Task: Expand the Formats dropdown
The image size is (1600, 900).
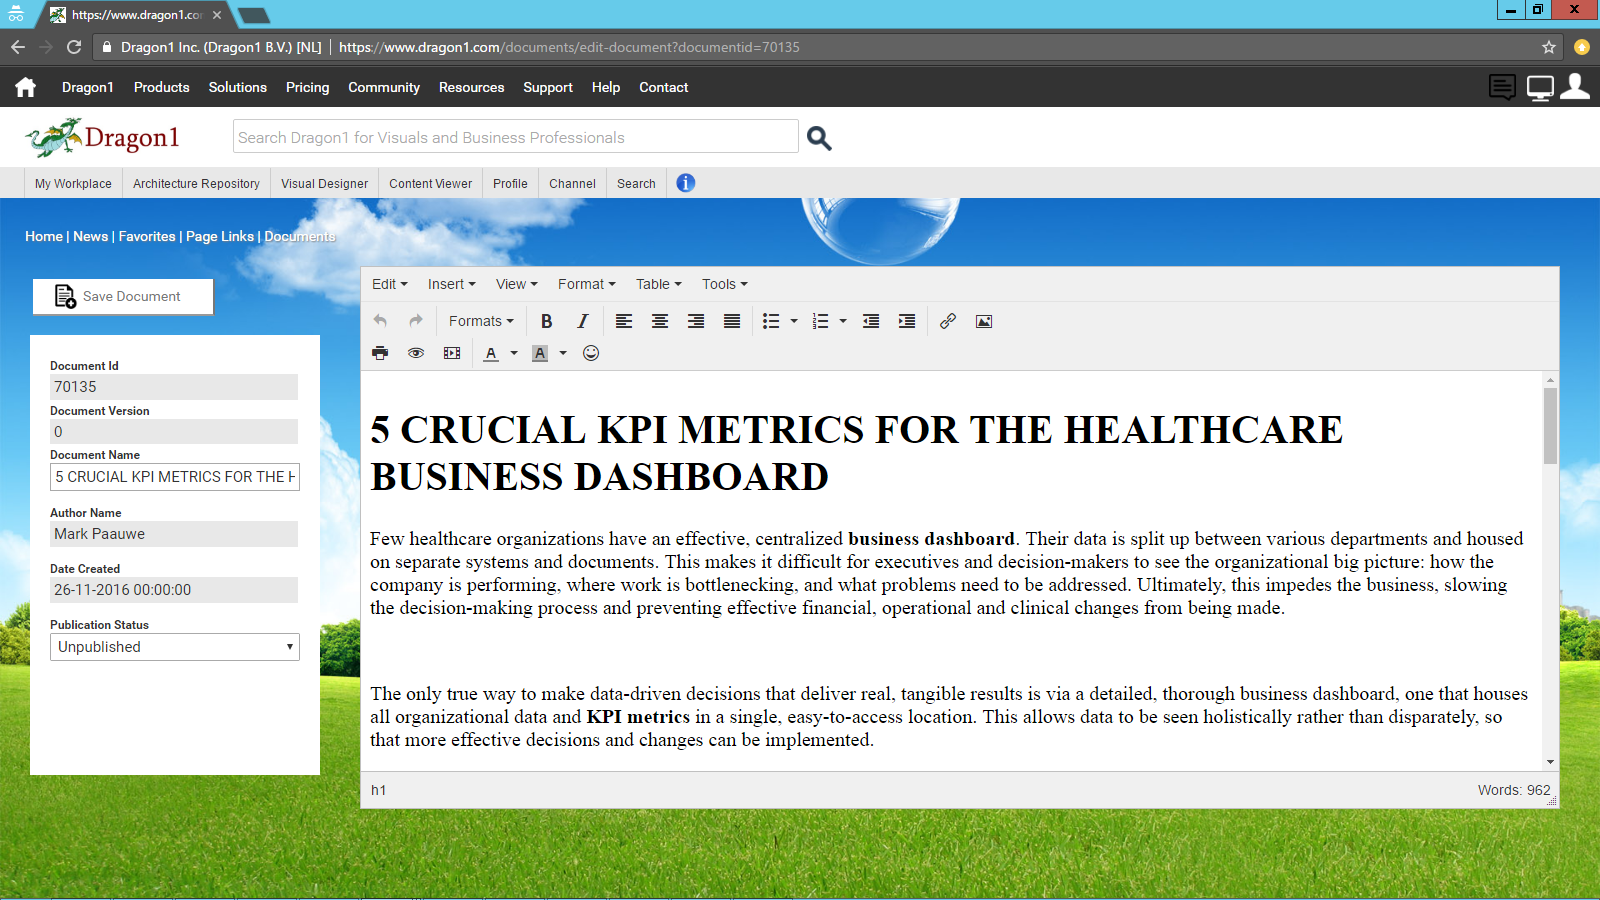Action: point(481,321)
